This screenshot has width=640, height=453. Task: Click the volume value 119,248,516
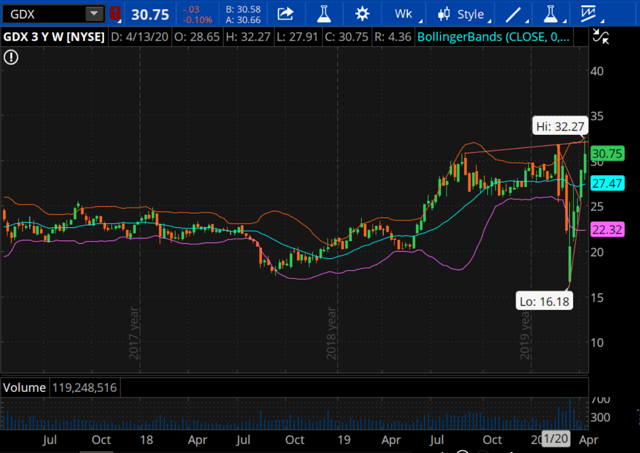point(84,387)
